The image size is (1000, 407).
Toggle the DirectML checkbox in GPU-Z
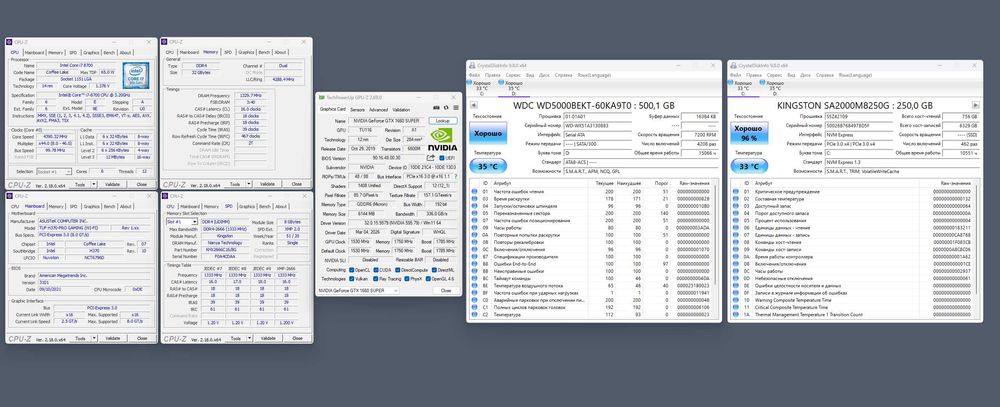(x=434, y=270)
